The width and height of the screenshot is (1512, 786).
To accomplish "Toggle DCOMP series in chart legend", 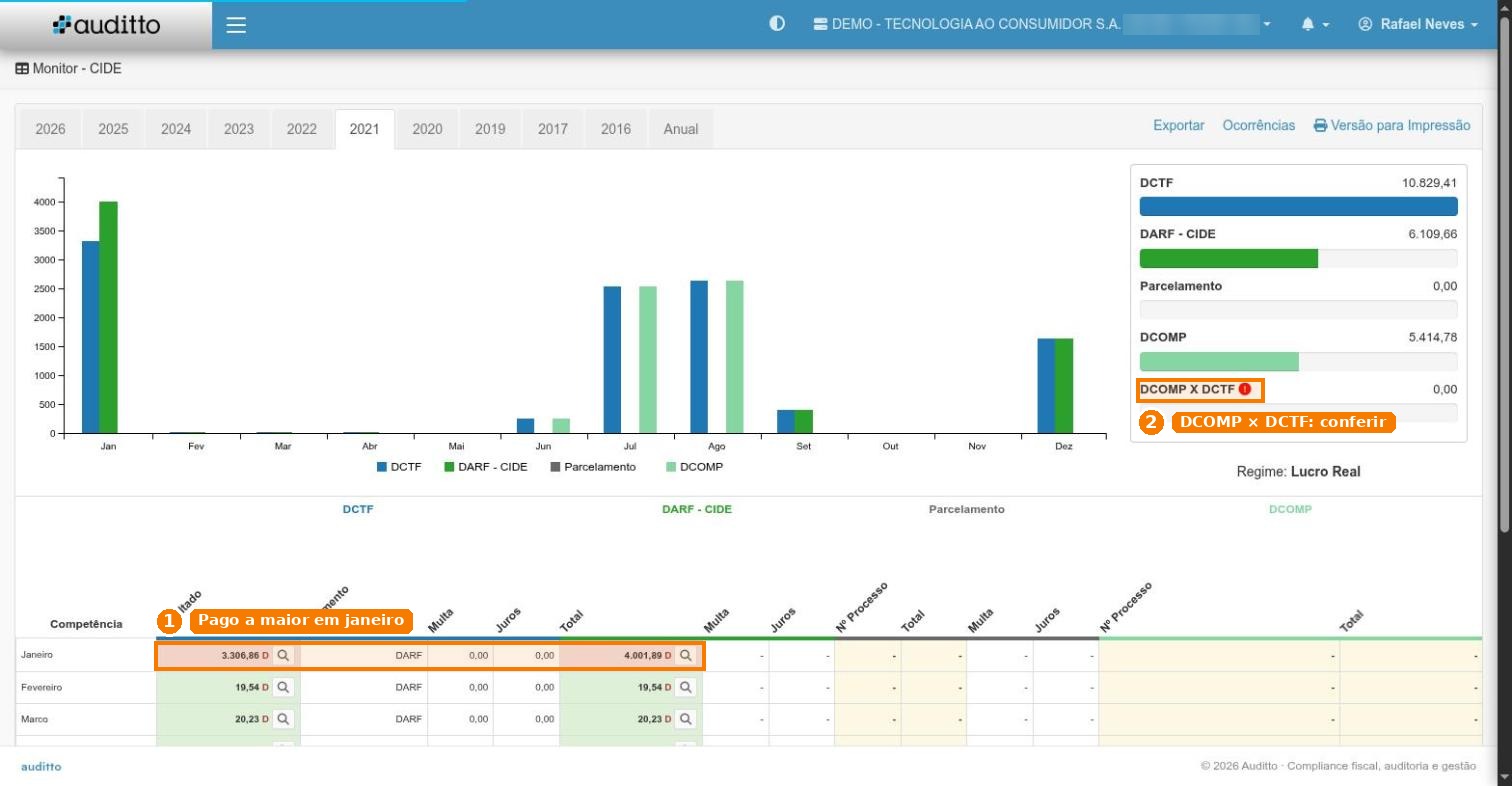I will (694, 467).
